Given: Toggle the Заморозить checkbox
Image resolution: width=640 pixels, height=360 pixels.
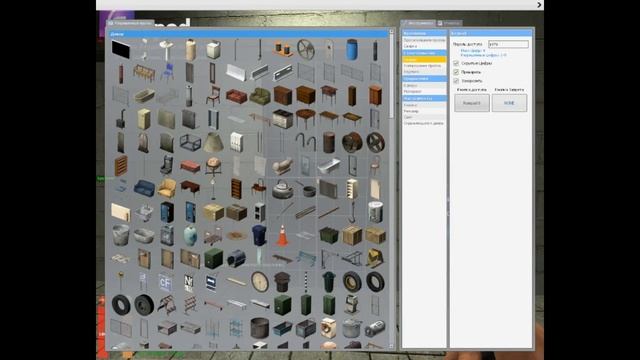Looking at the screenshot, I should (456, 80).
